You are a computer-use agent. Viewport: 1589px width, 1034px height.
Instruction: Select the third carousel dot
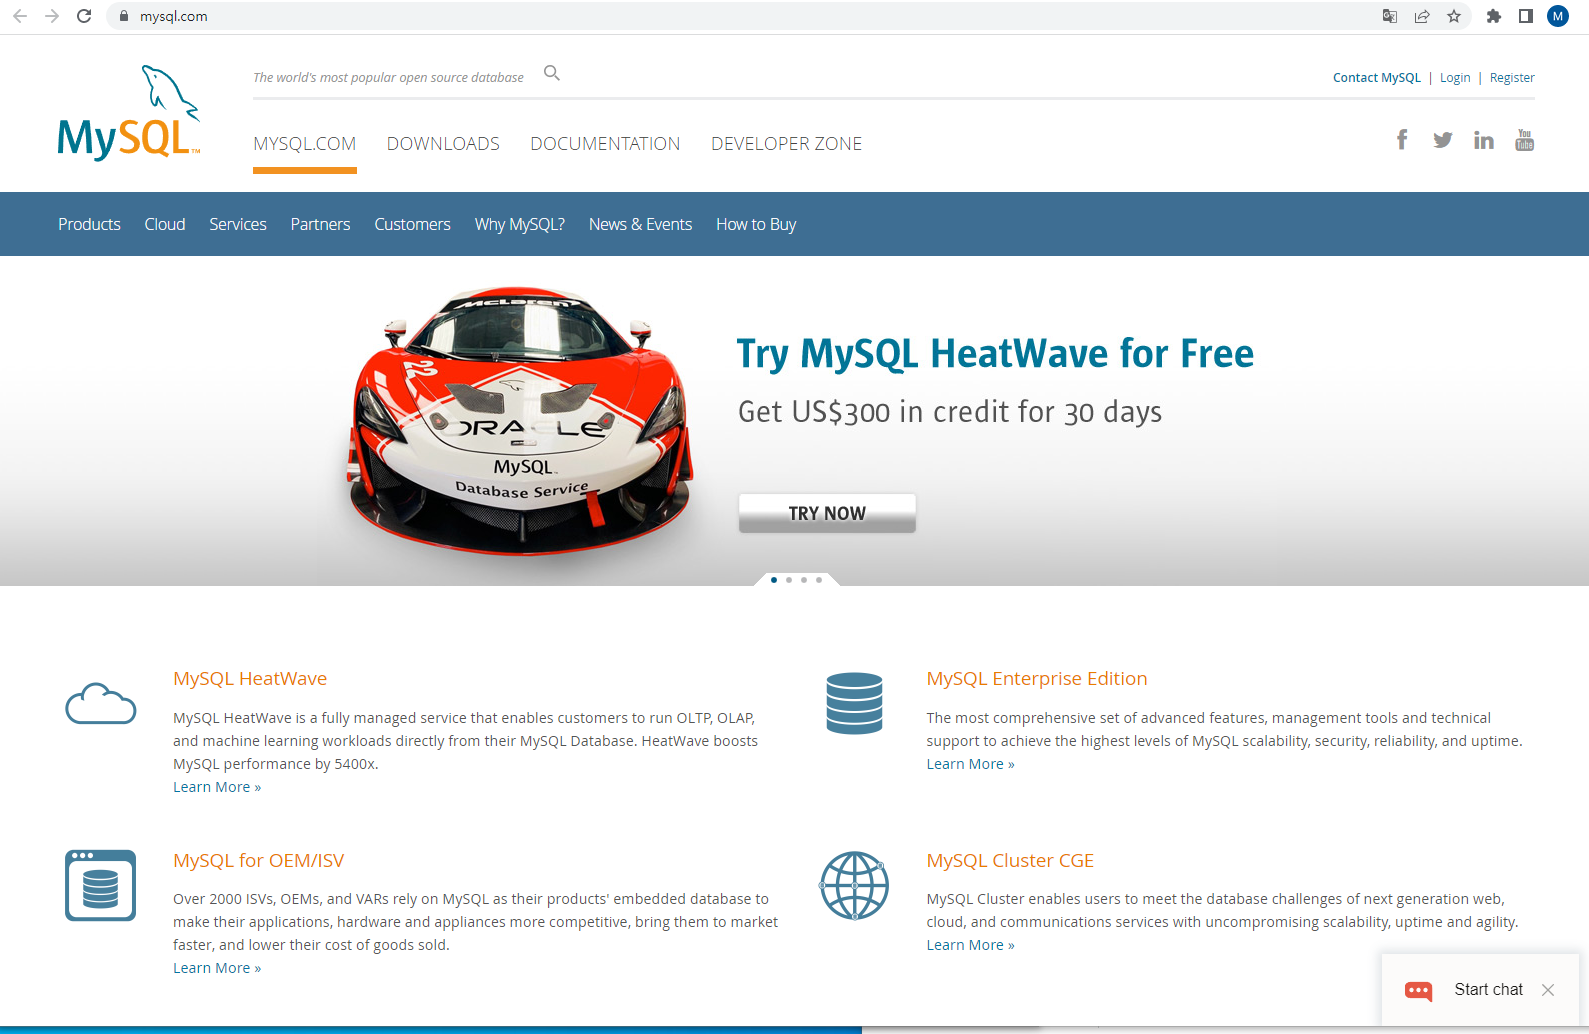point(804,580)
